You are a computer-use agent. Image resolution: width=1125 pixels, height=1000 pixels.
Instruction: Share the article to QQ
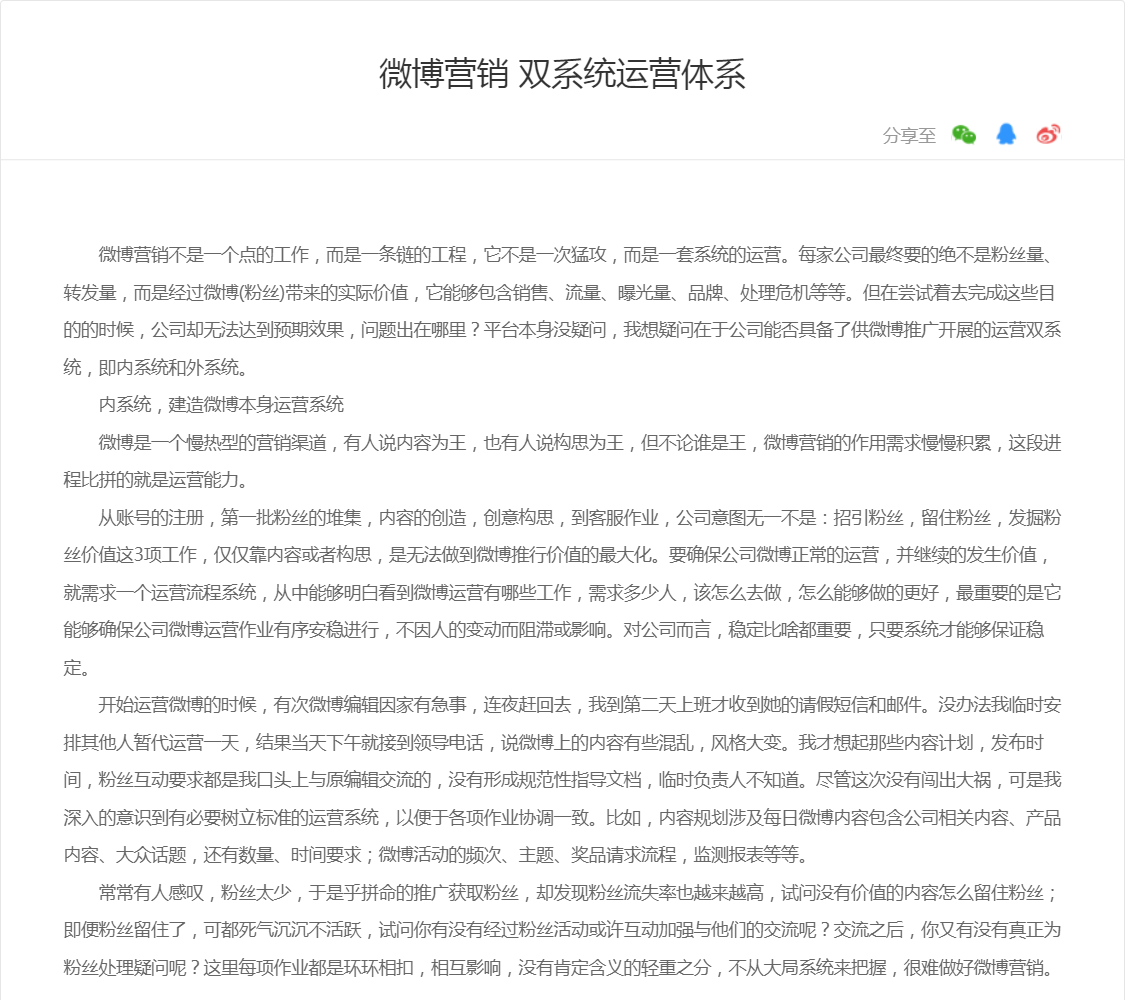pyautogui.click(x=1006, y=135)
